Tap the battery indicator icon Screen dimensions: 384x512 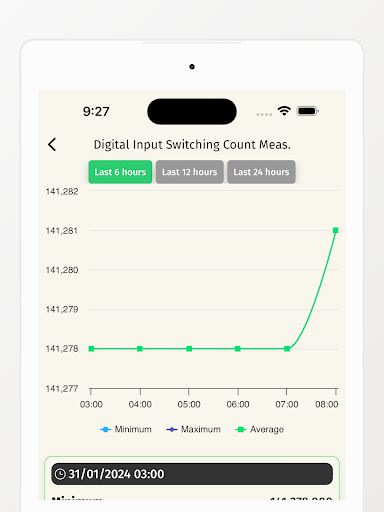(308, 111)
